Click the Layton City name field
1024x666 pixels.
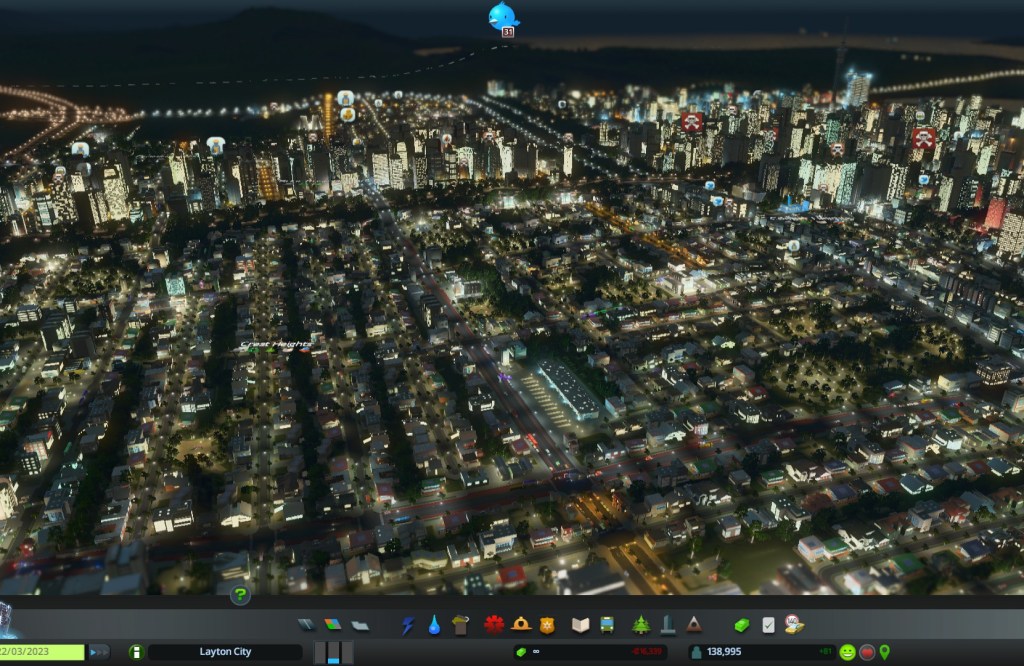click(x=226, y=652)
